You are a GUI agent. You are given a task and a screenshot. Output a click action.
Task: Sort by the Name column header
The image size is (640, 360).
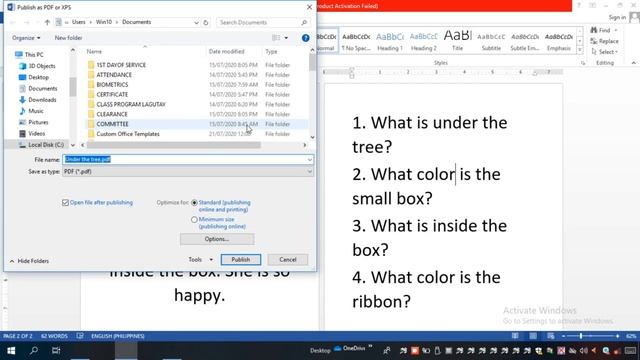[94, 51]
